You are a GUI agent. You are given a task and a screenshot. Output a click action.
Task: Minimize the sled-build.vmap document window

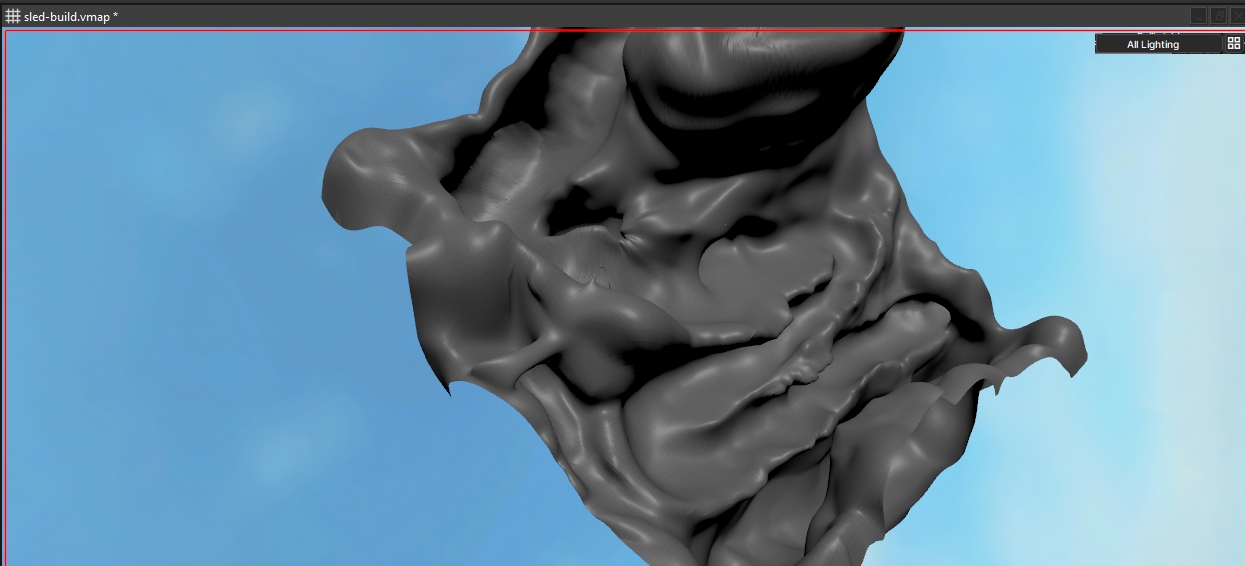click(1198, 15)
